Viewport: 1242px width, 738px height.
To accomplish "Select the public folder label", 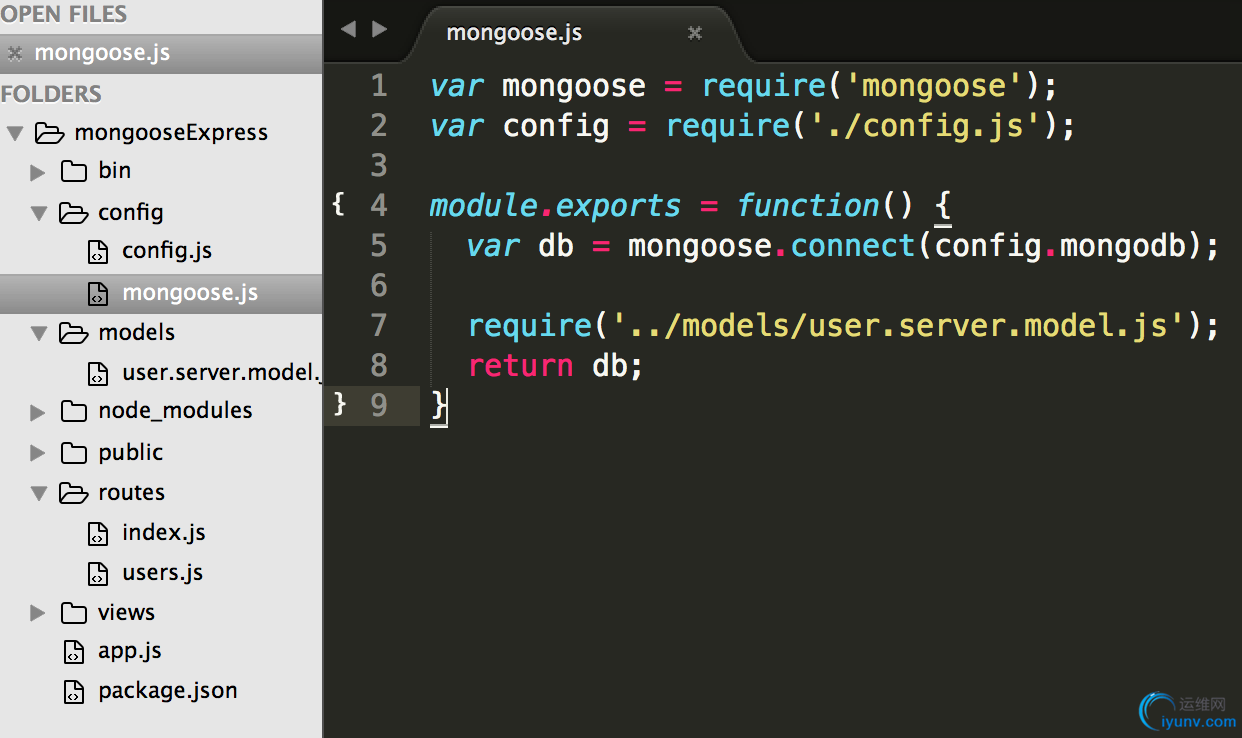I will tap(131, 452).
